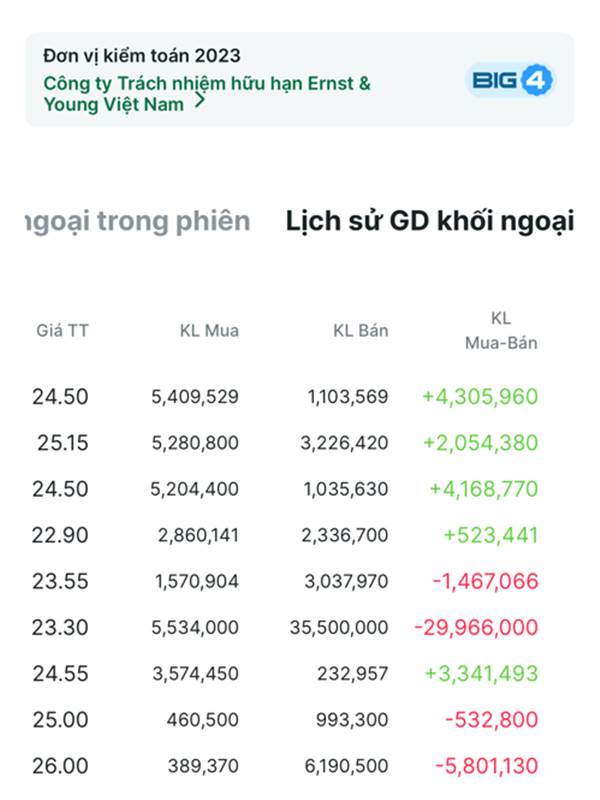This screenshot has width=600, height=800.
Task: Click the Giá TT column header
Action: tap(62, 330)
